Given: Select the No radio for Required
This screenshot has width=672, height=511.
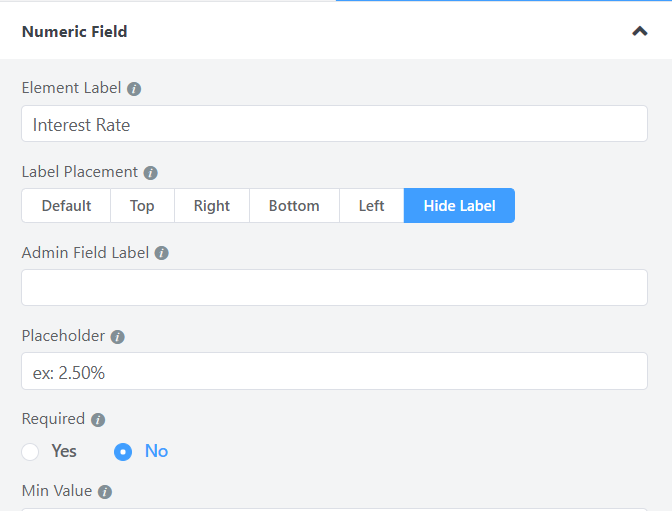Looking at the screenshot, I should 123,451.
